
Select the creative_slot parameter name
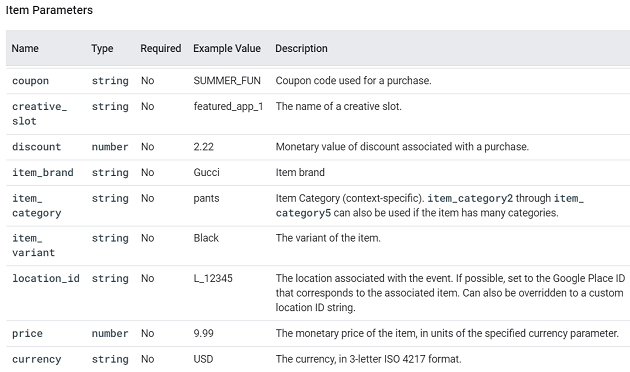click(x=39, y=114)
